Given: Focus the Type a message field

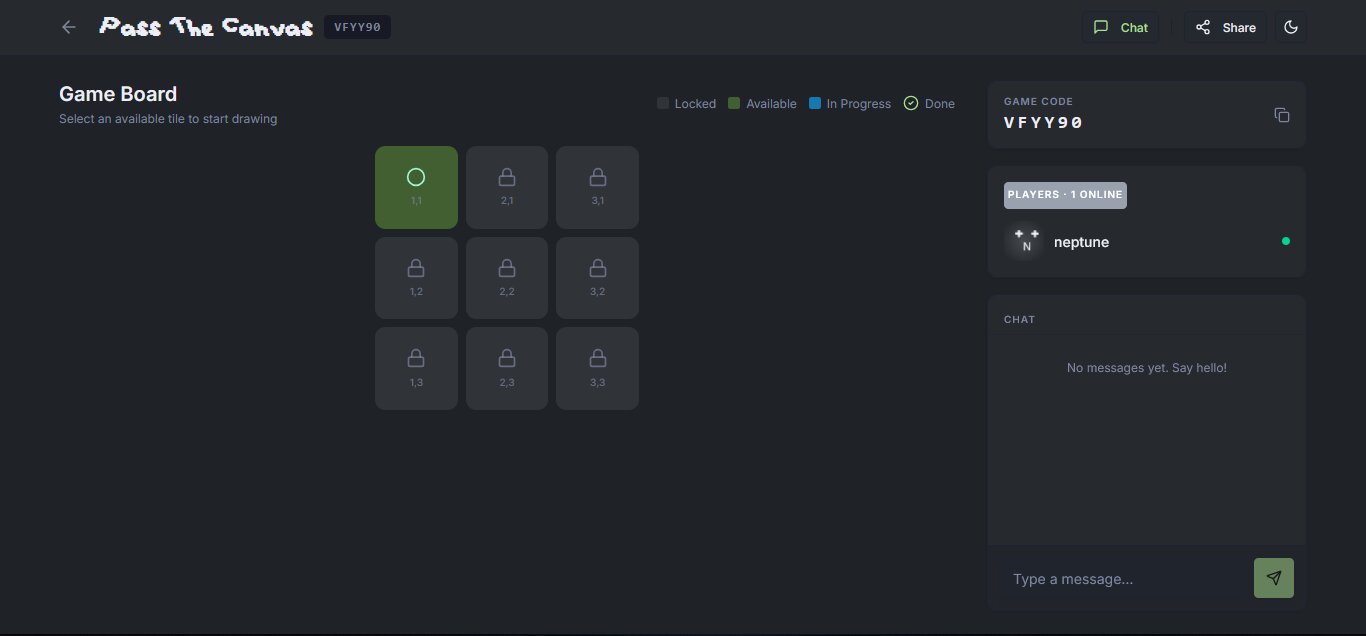Looking at the screenshot, I should point(1123,579).
